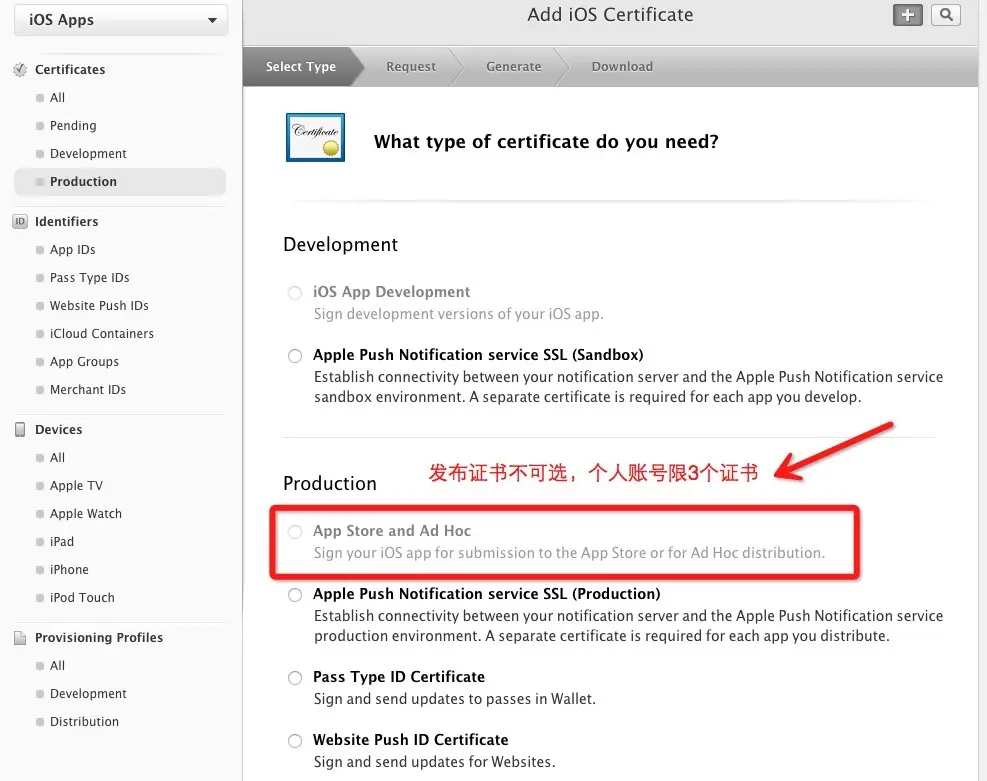Open iPhone devices
The height and width of the screenshot is (781, 987).
coord(69,570)
